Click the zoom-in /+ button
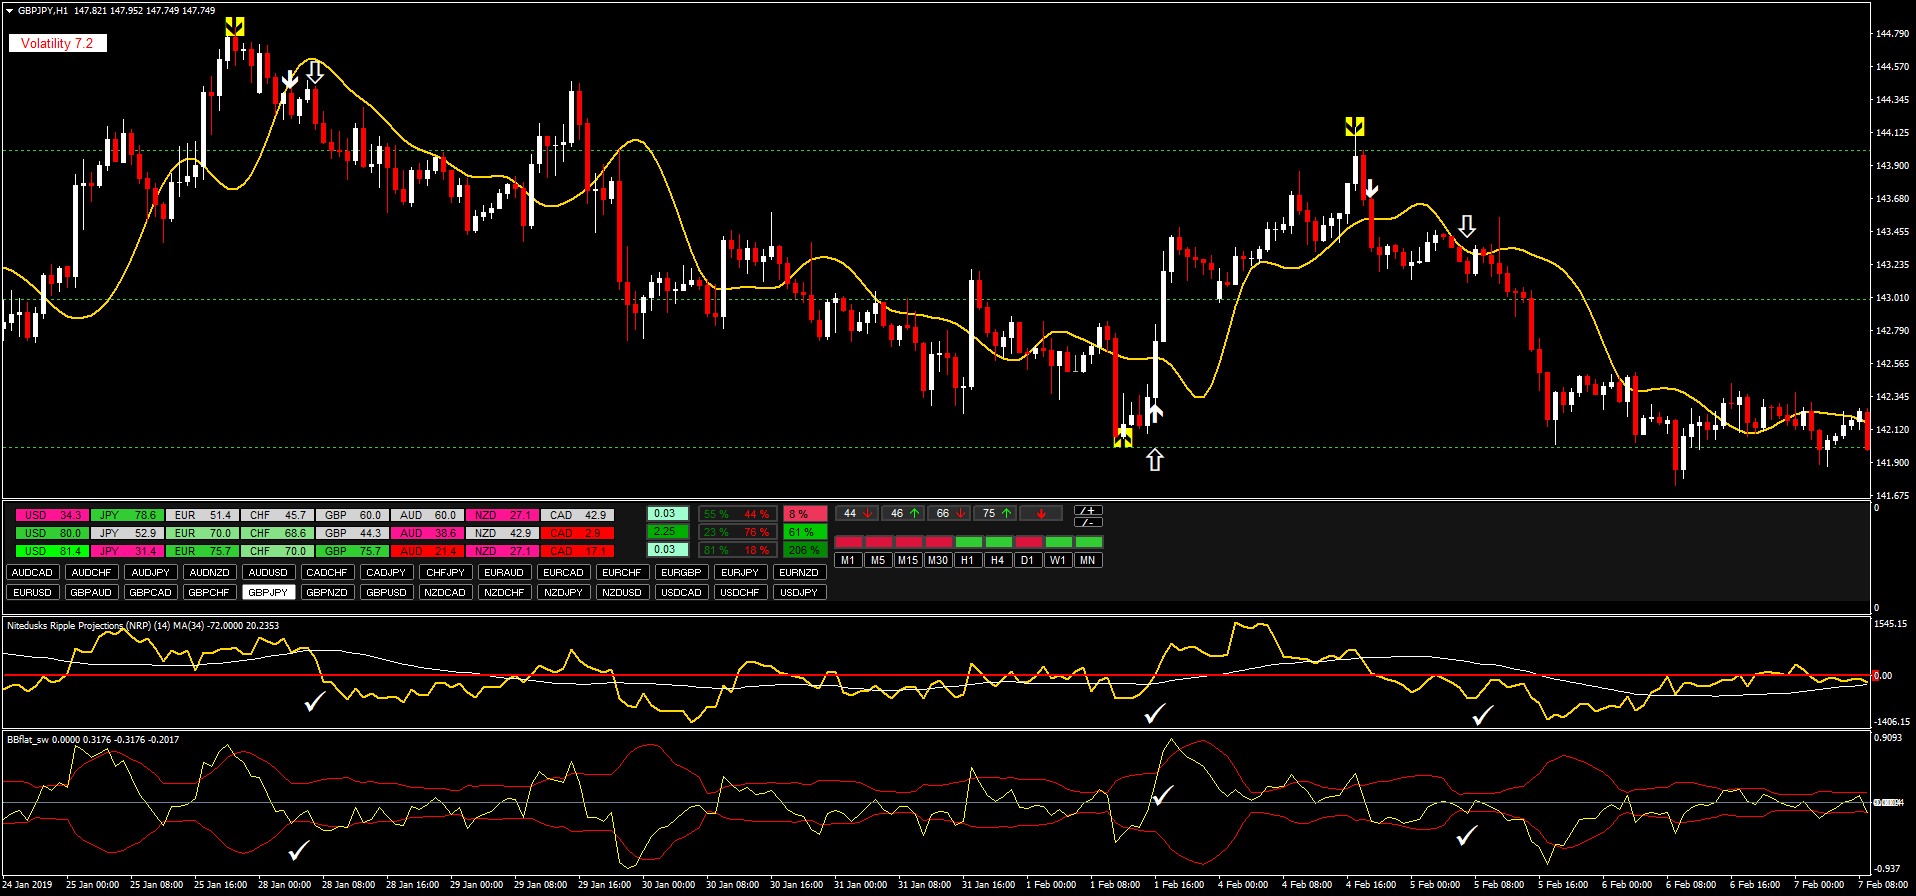Screen dimensions: 1916x896 (x=1088, y=510)
